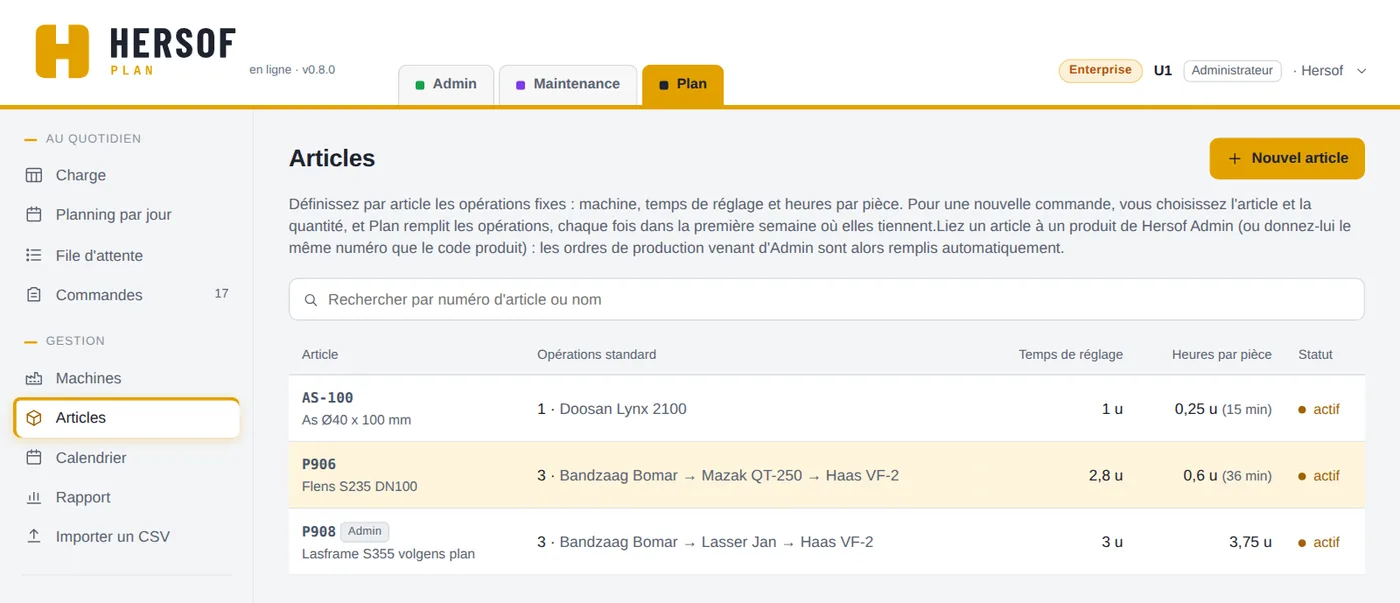Screen dimensions: 1400x603
Task: Click description Lasframe S355 volgens plan
Action: pyautogui.click(x=388, y=553)
